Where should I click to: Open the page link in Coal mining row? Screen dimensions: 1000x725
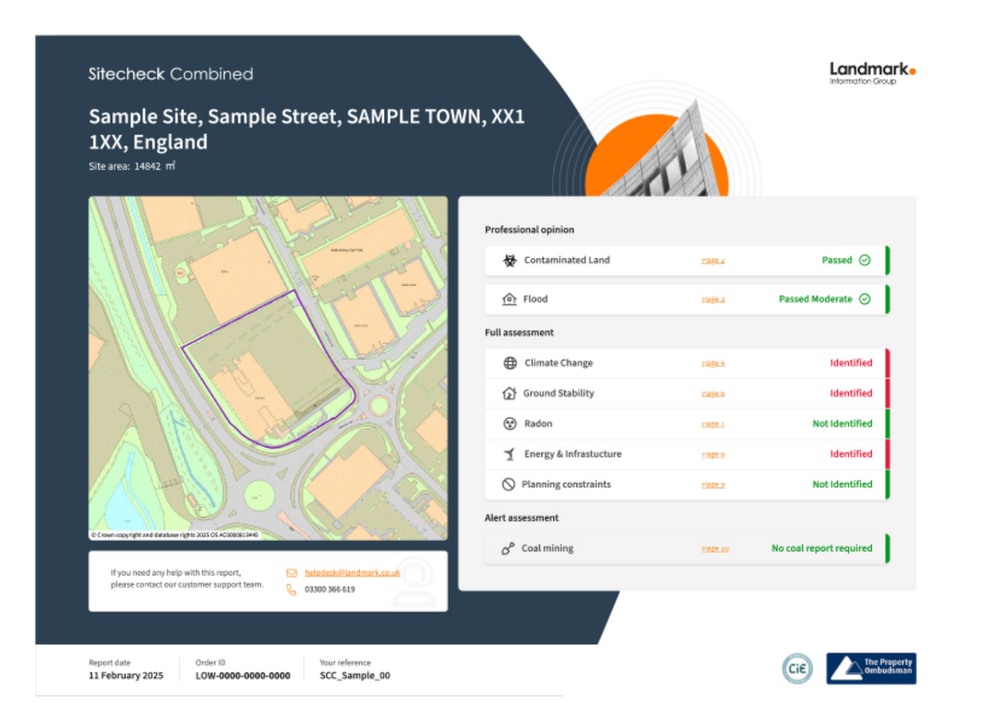click(715, 549)
